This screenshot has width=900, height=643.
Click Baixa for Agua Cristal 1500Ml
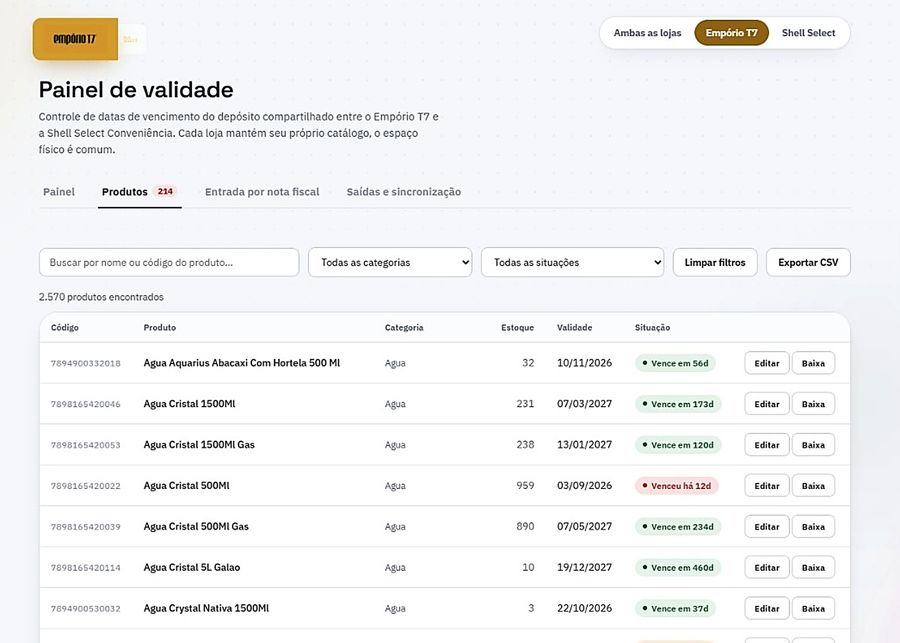813,404
